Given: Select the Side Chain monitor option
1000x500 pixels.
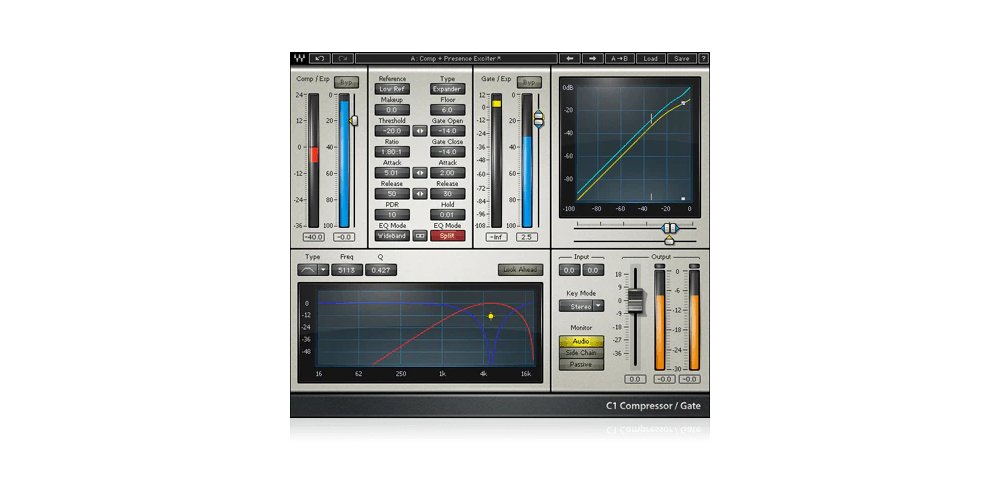Looking at the screenshot, I should click(581, 353).
